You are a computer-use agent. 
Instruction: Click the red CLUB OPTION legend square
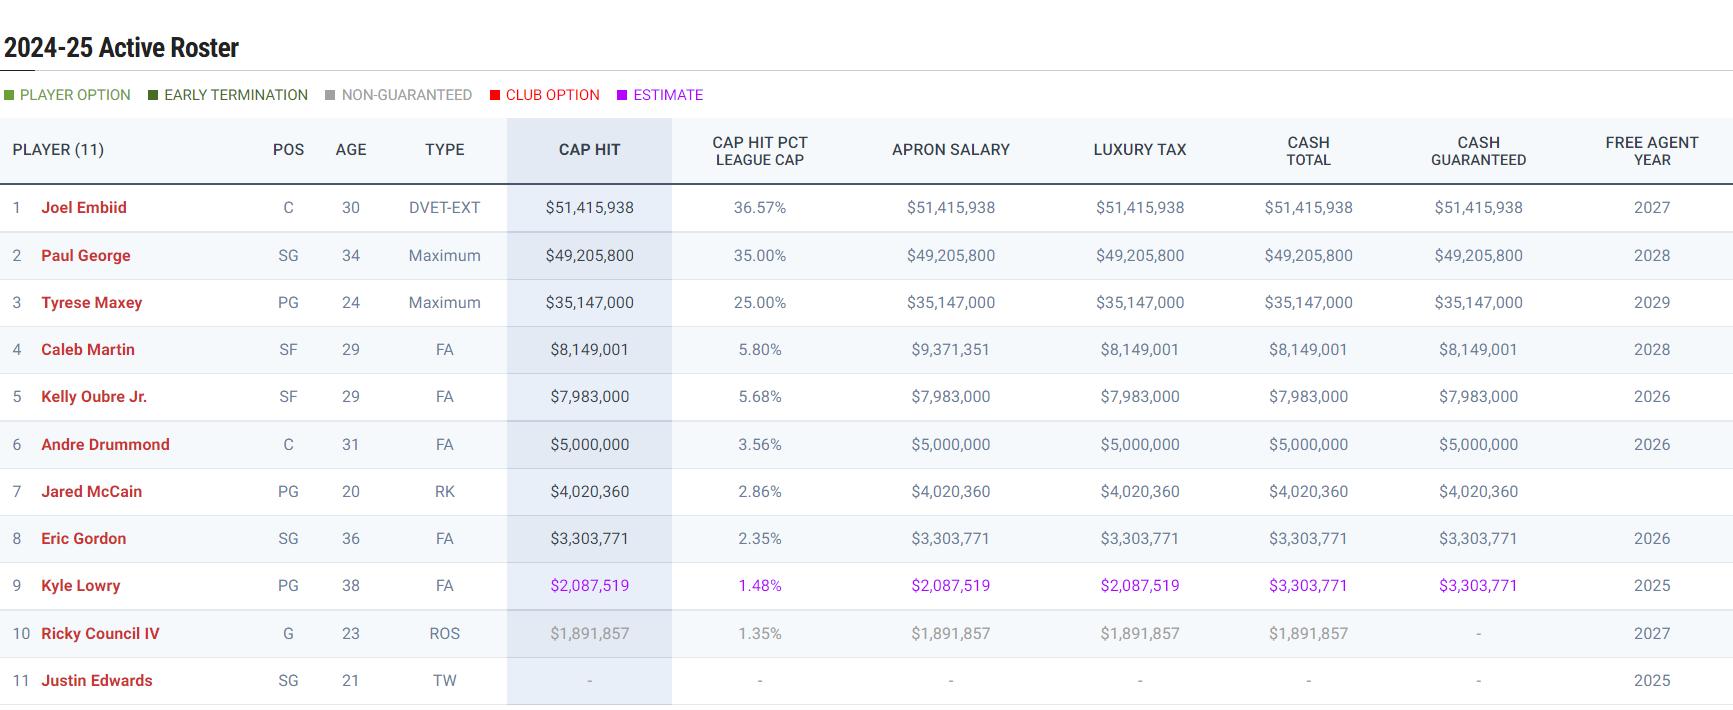pyautogui.click(x=495, y=95)
